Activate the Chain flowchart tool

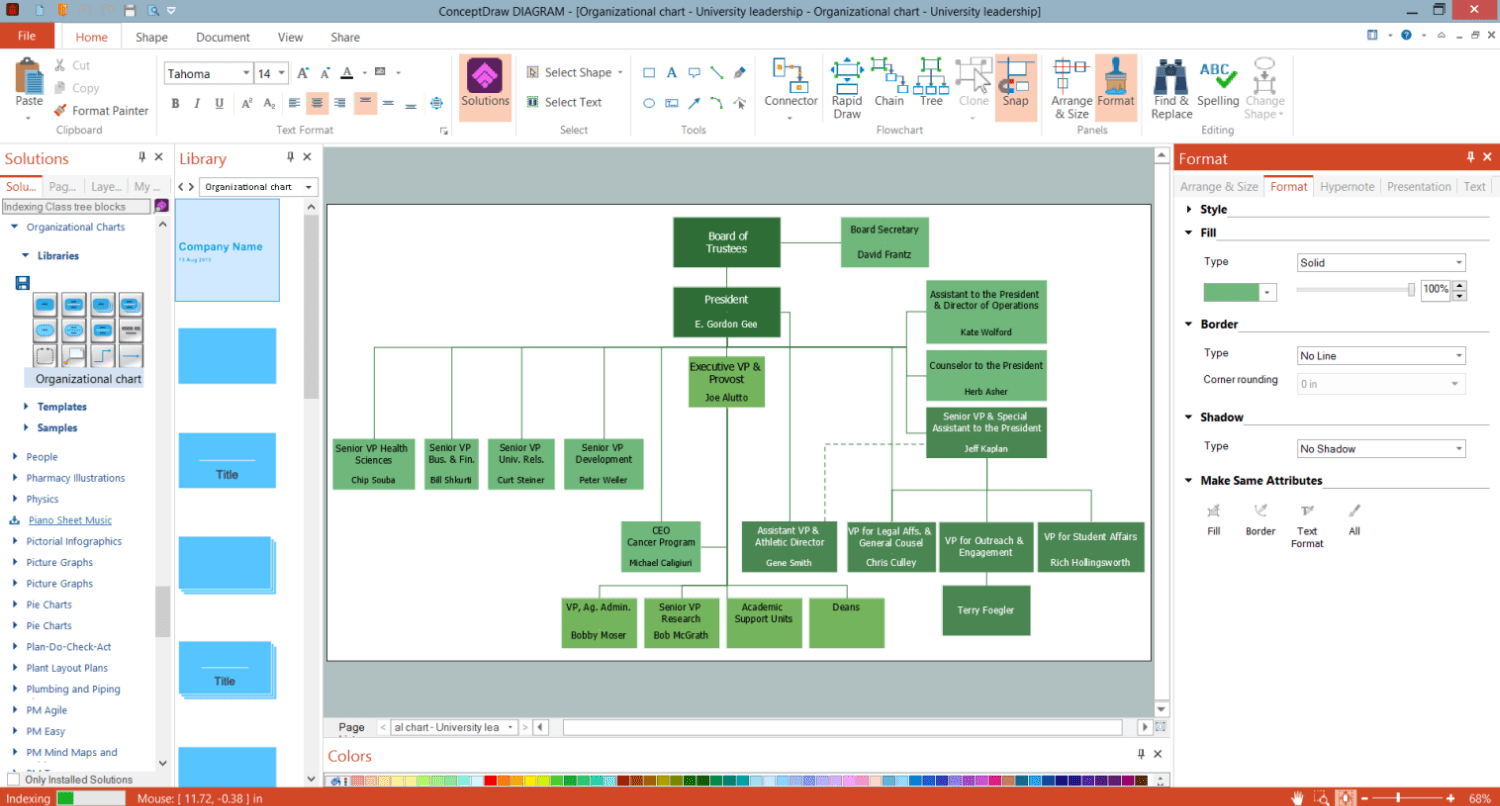pyautogui.click(x=888, y=82)
